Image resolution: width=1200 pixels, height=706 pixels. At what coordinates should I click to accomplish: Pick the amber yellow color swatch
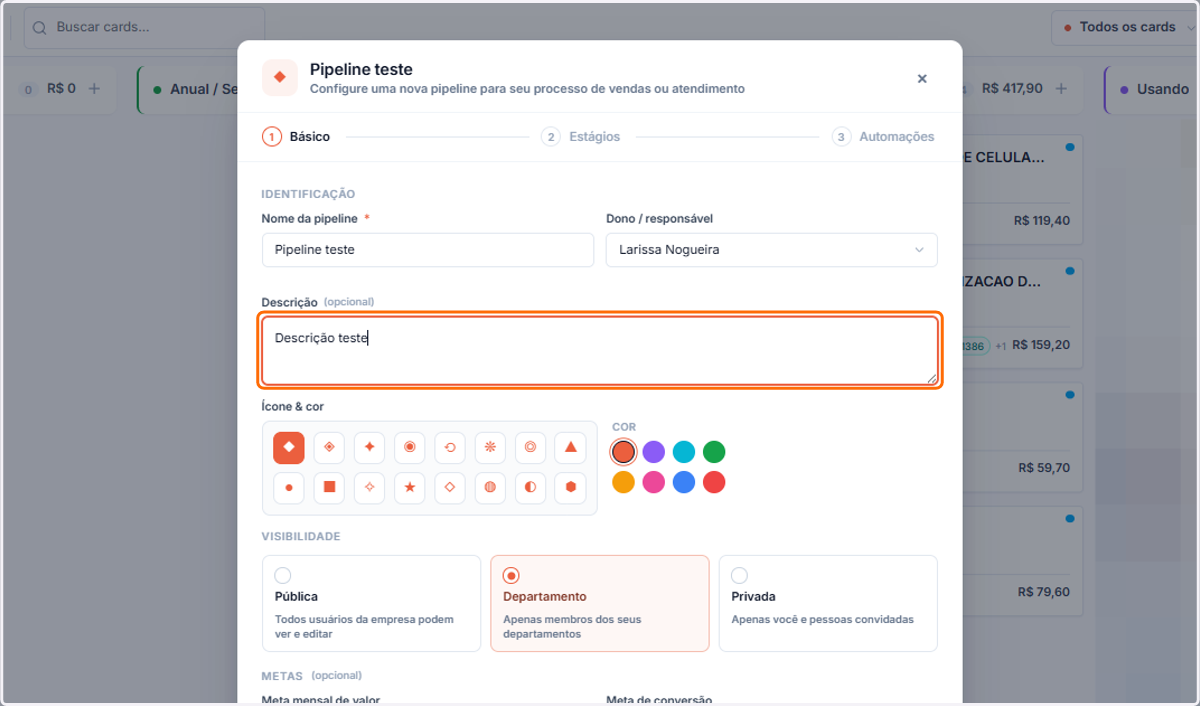tap(624, 482)
